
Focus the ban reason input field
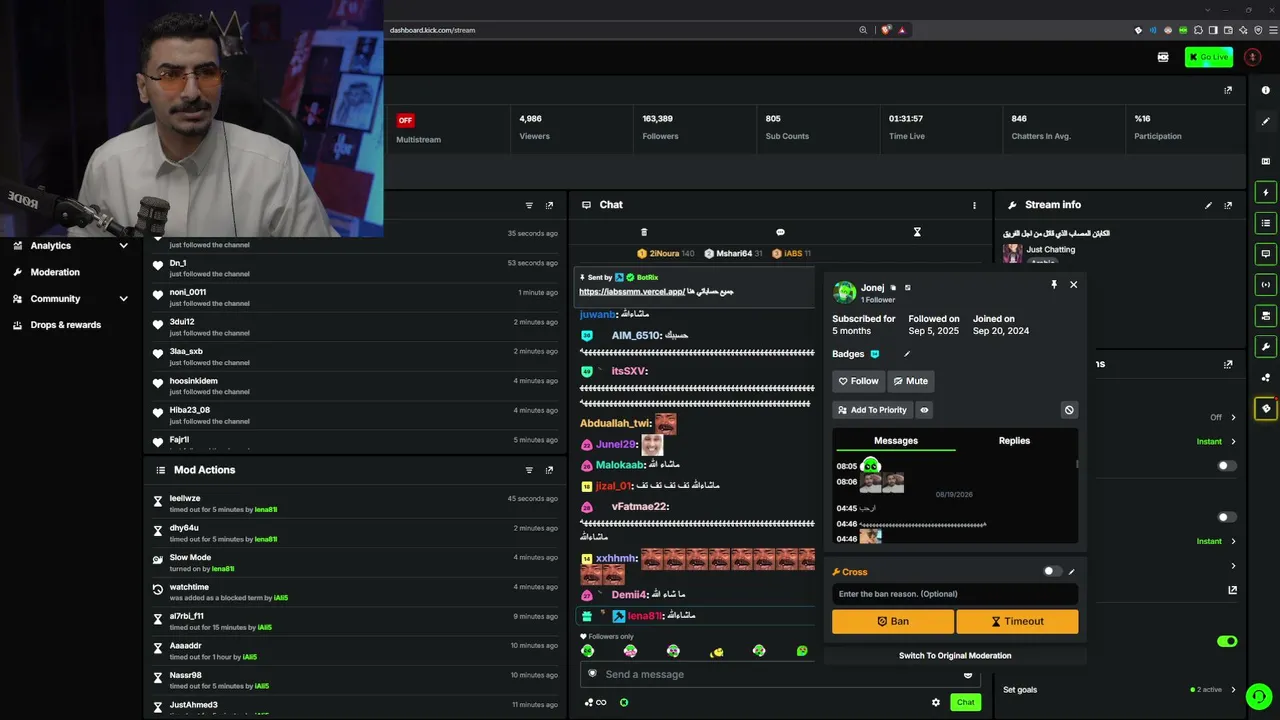[955, 594]
